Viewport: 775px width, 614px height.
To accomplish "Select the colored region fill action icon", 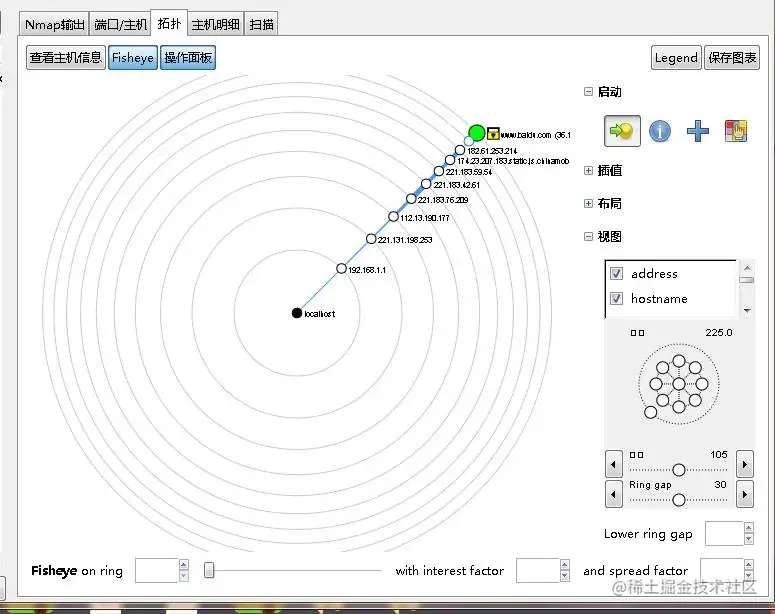I will coord(735,131).
